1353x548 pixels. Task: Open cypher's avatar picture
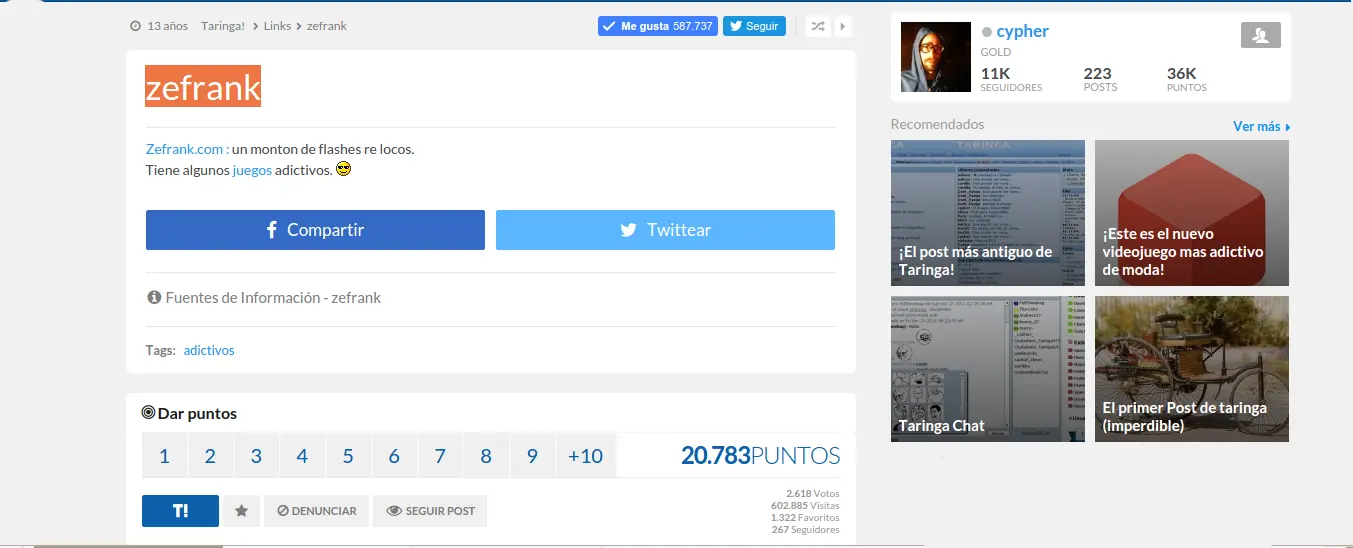click(936, 57)
